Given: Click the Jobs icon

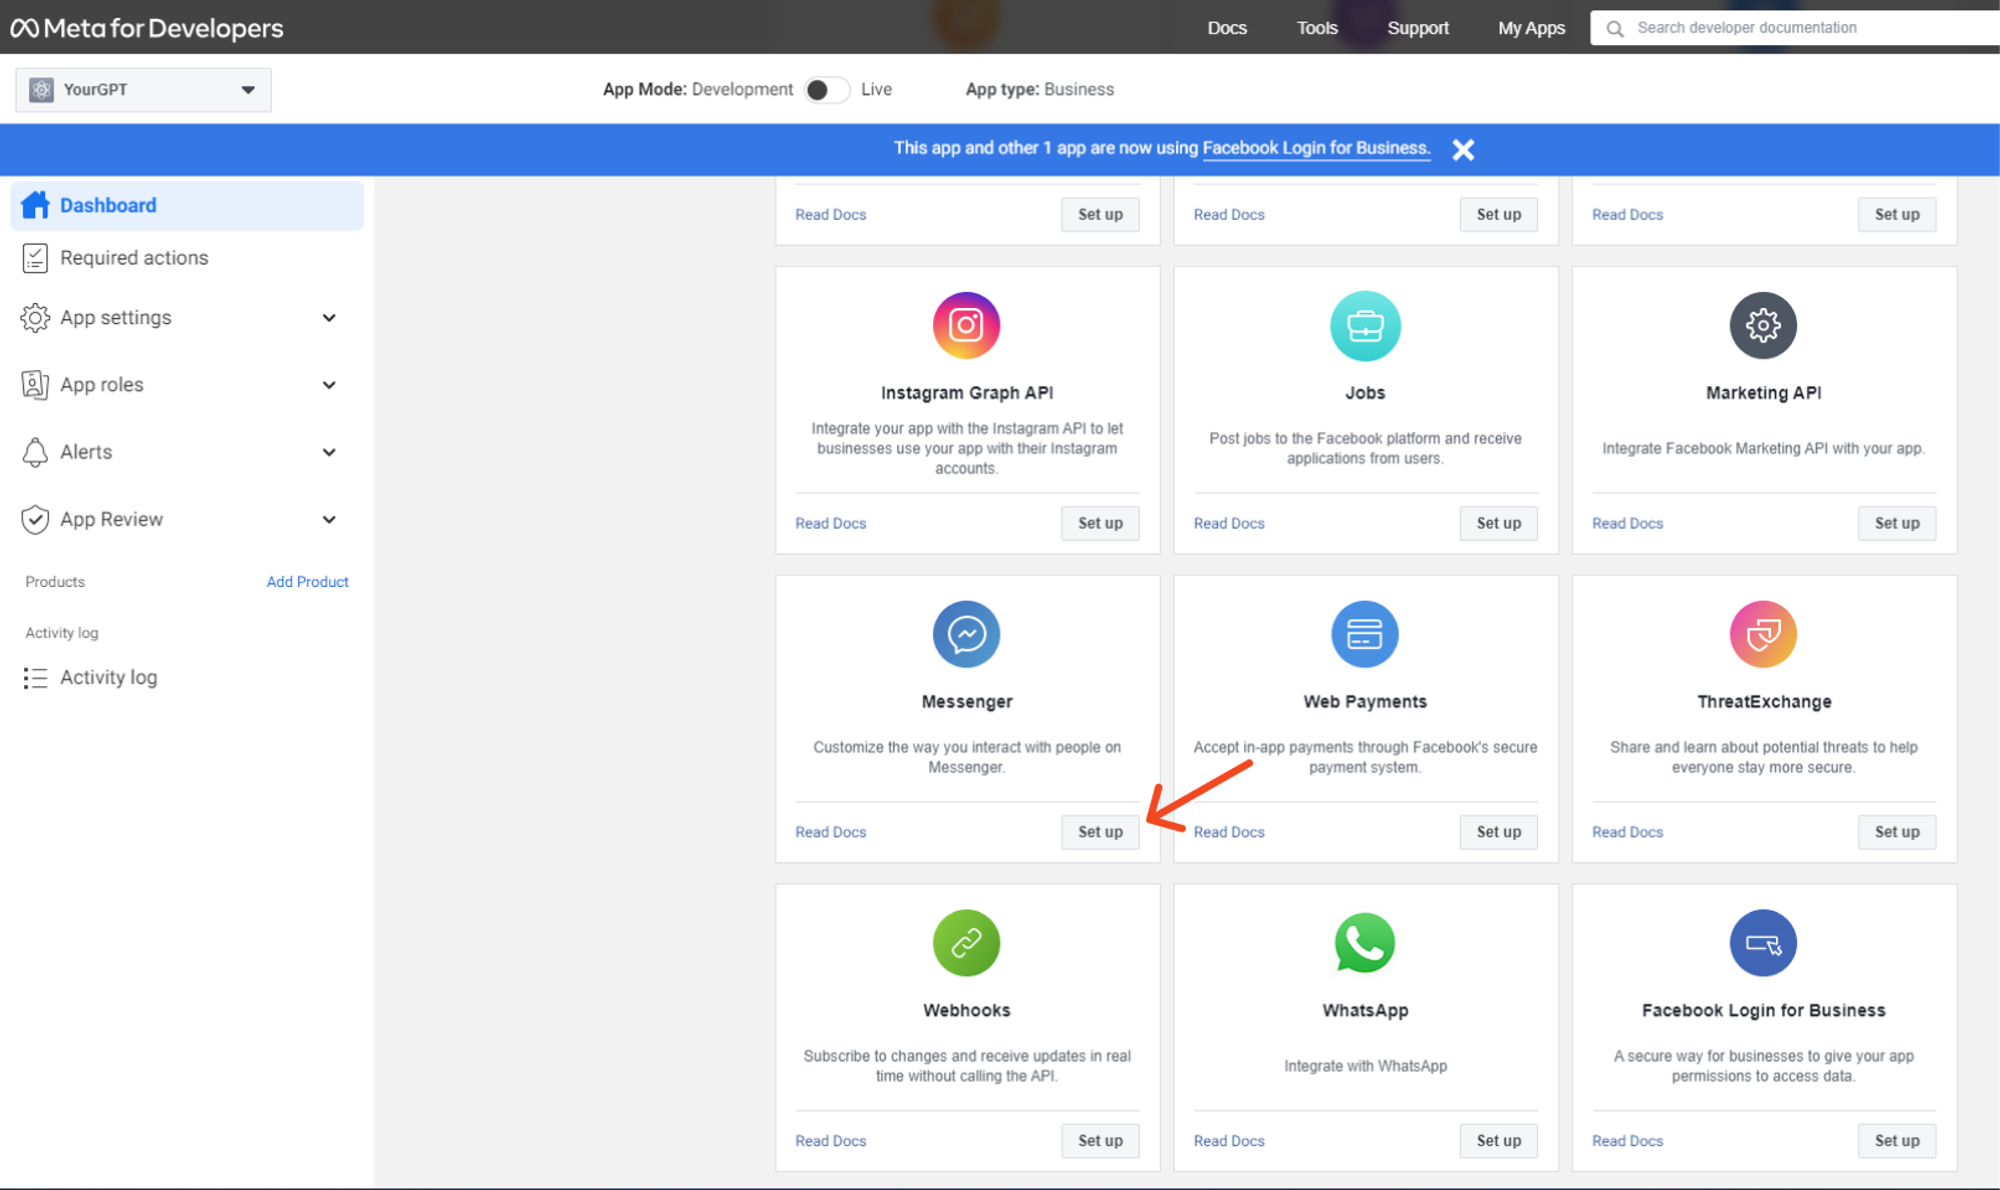Looking at the screenshot, I should point(1364,324).
